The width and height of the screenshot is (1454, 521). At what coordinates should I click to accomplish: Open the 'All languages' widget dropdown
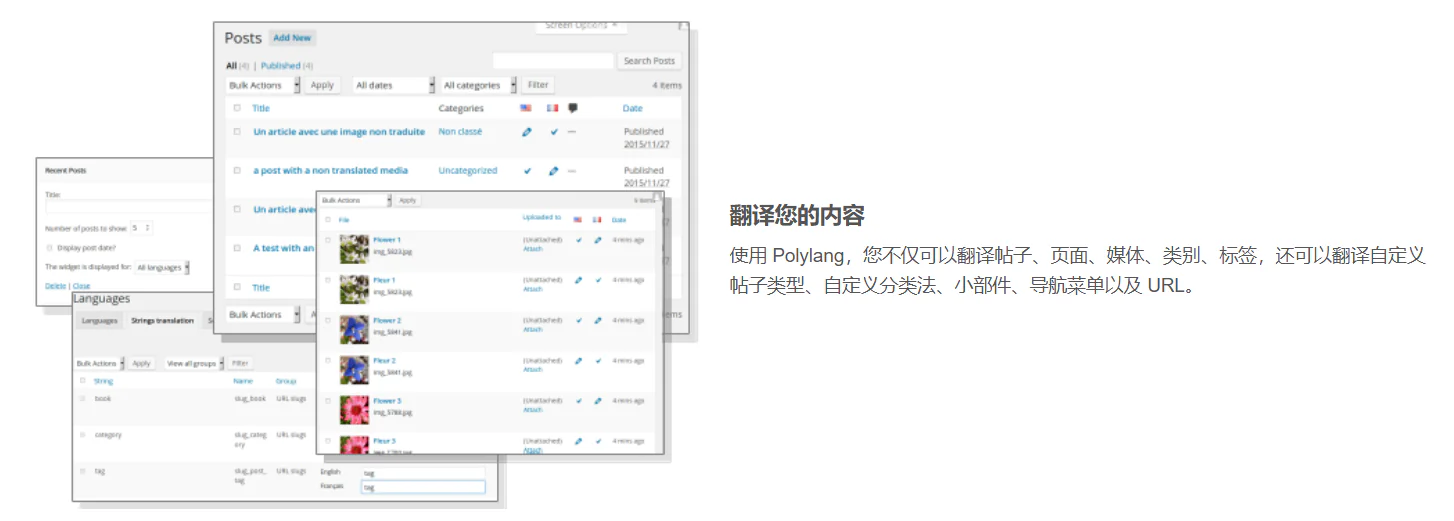pyautogui.click(x=162, y=268)
